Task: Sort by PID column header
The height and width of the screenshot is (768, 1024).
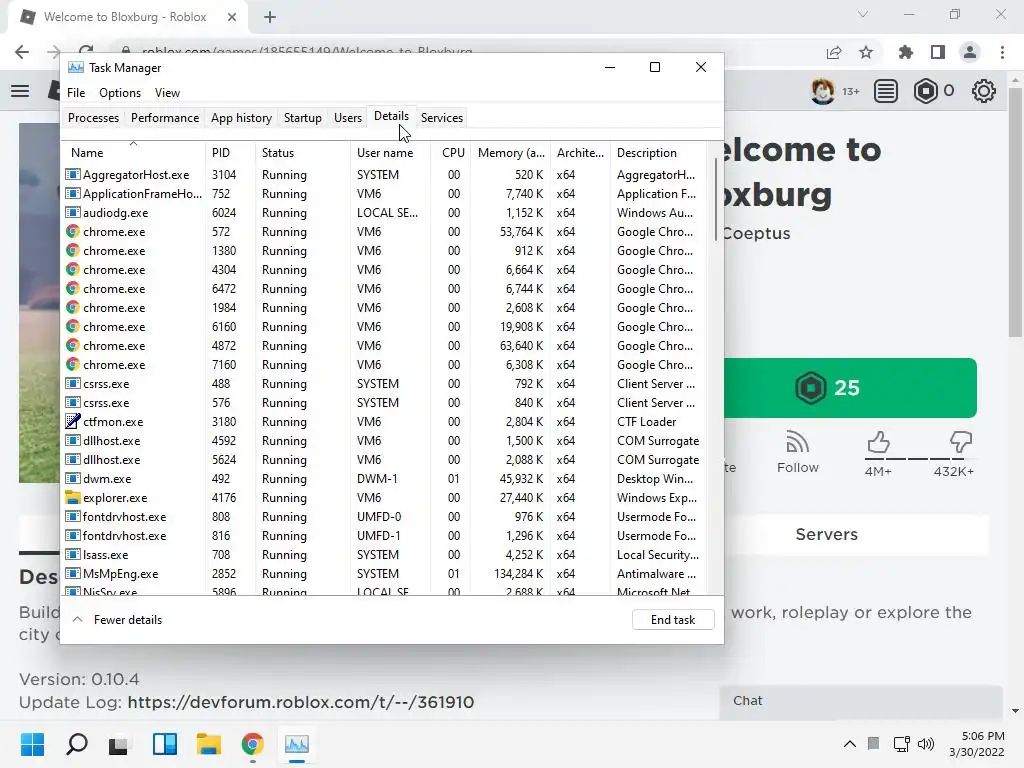Action: (230, 152)
